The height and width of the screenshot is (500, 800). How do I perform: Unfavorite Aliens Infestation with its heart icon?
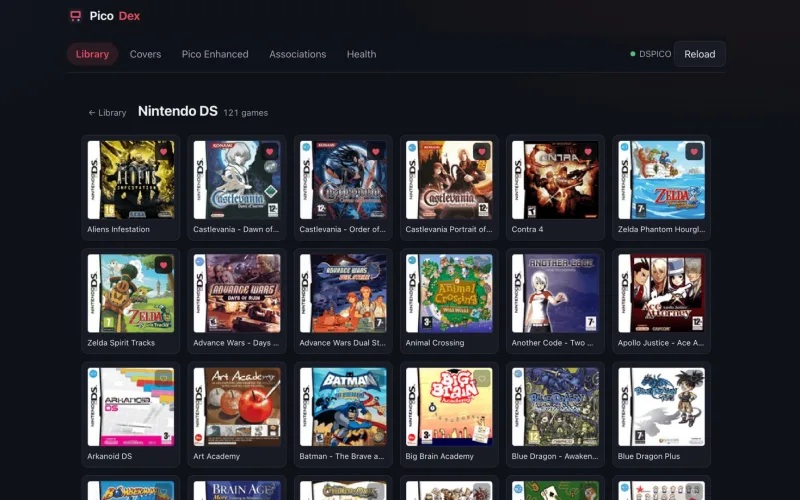click(x=163, y=152)
